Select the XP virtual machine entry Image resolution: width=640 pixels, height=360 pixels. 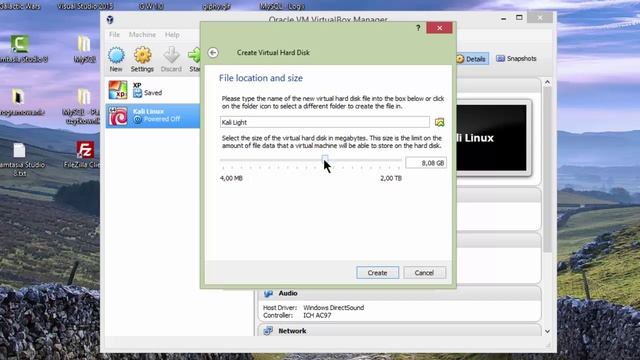coord(153,89)
